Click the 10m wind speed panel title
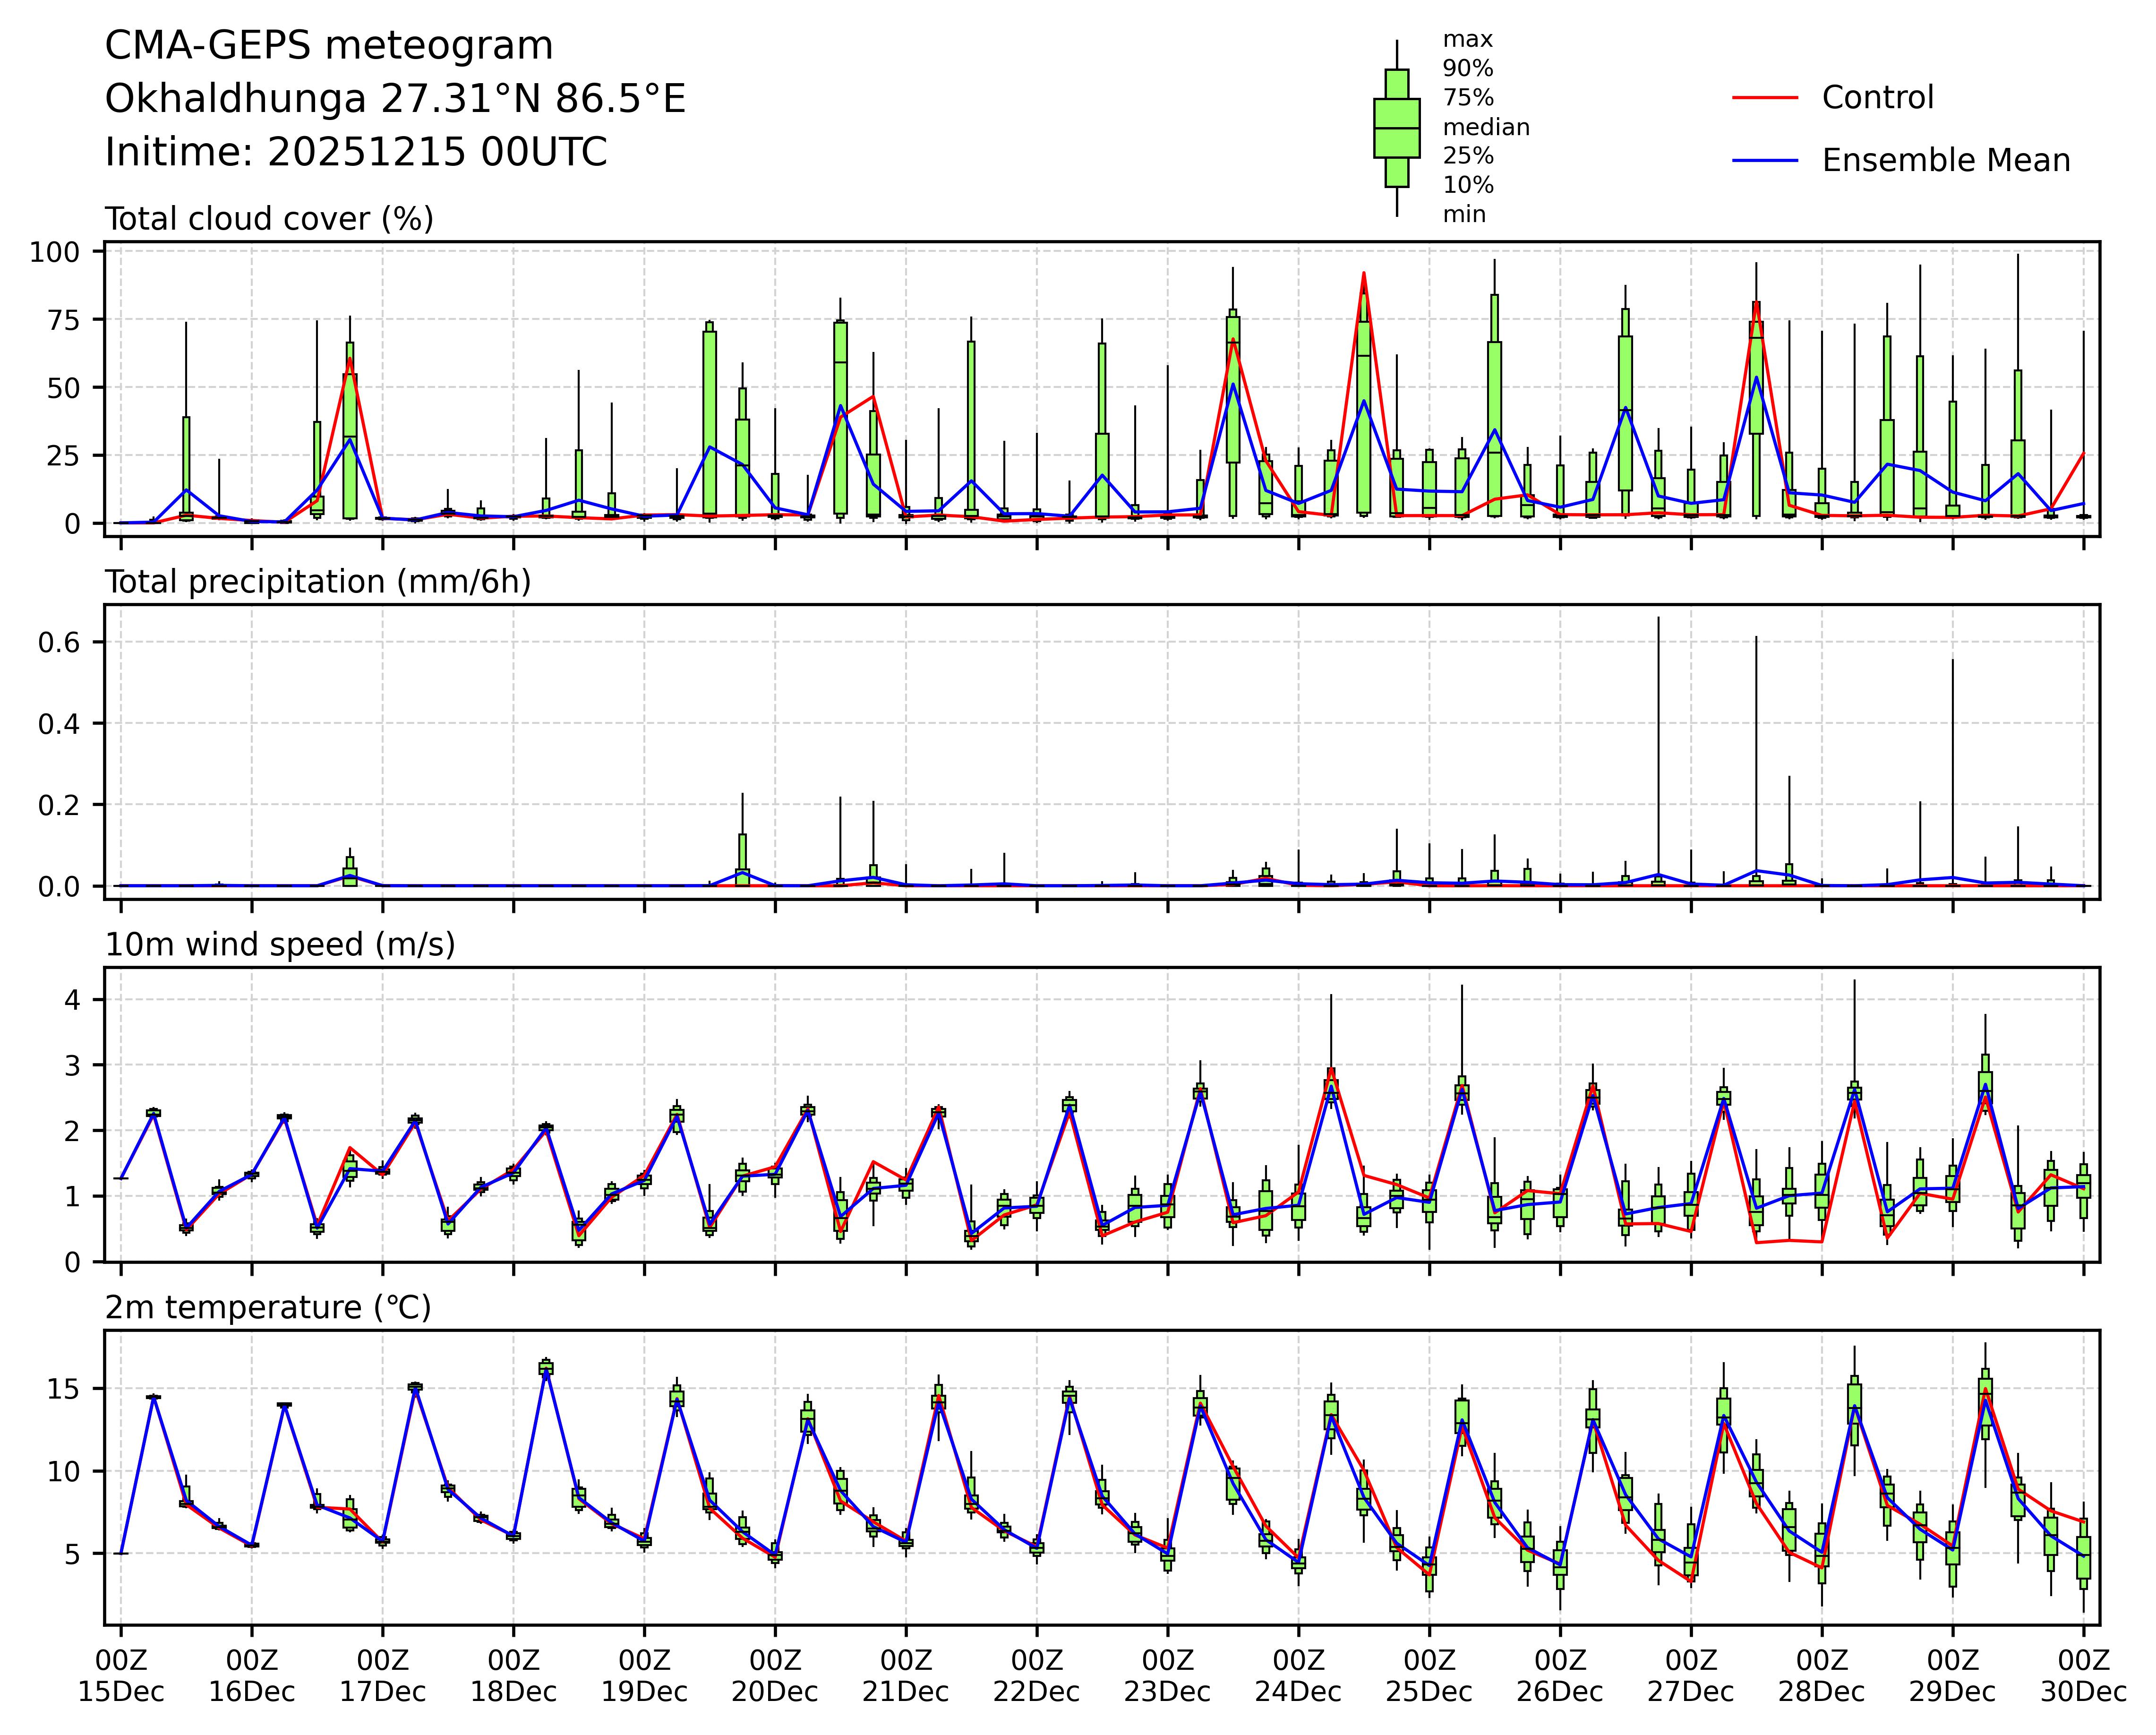 click(280, 945)
